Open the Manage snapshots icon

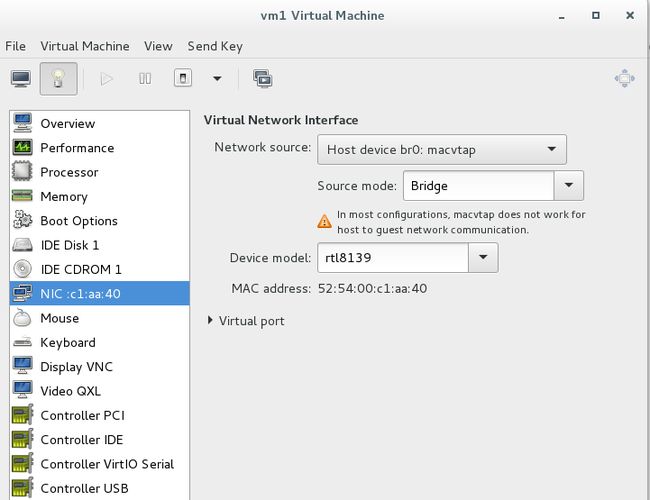click(263, 78)
